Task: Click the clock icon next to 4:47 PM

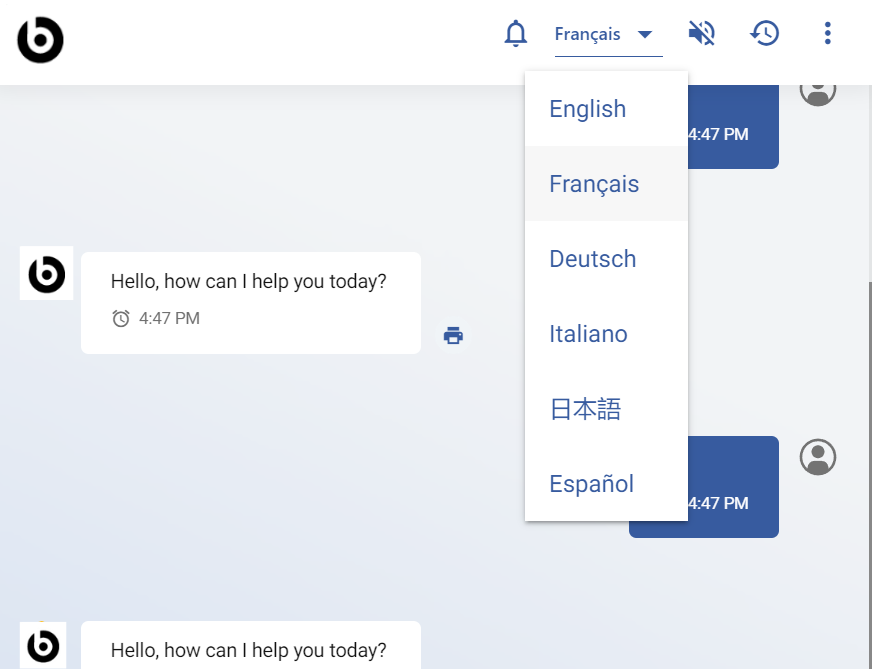Action: coord(121,319)
